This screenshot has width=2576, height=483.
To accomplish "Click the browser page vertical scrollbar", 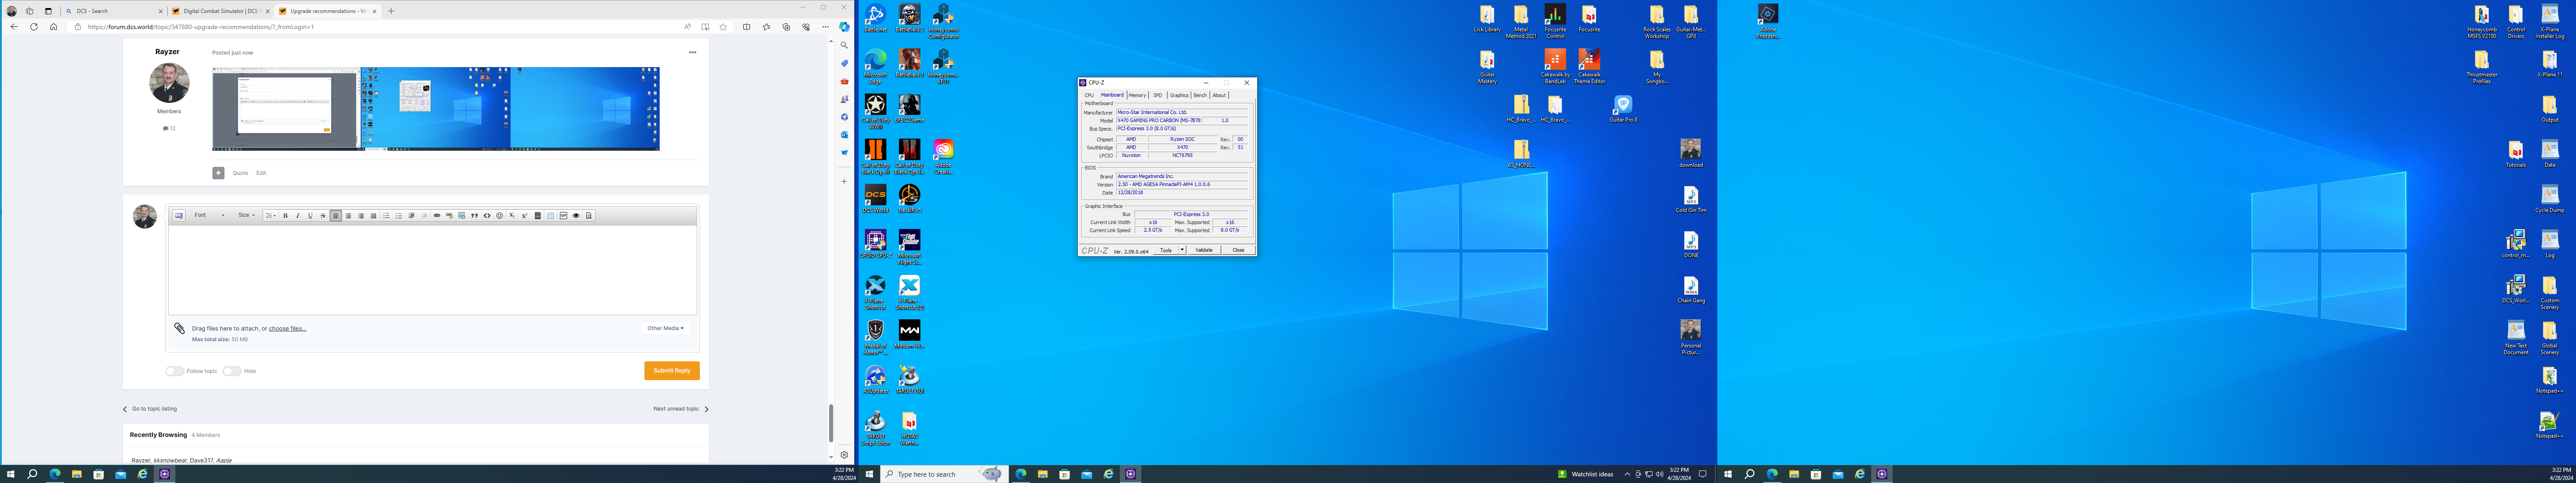I will (830, 423).
